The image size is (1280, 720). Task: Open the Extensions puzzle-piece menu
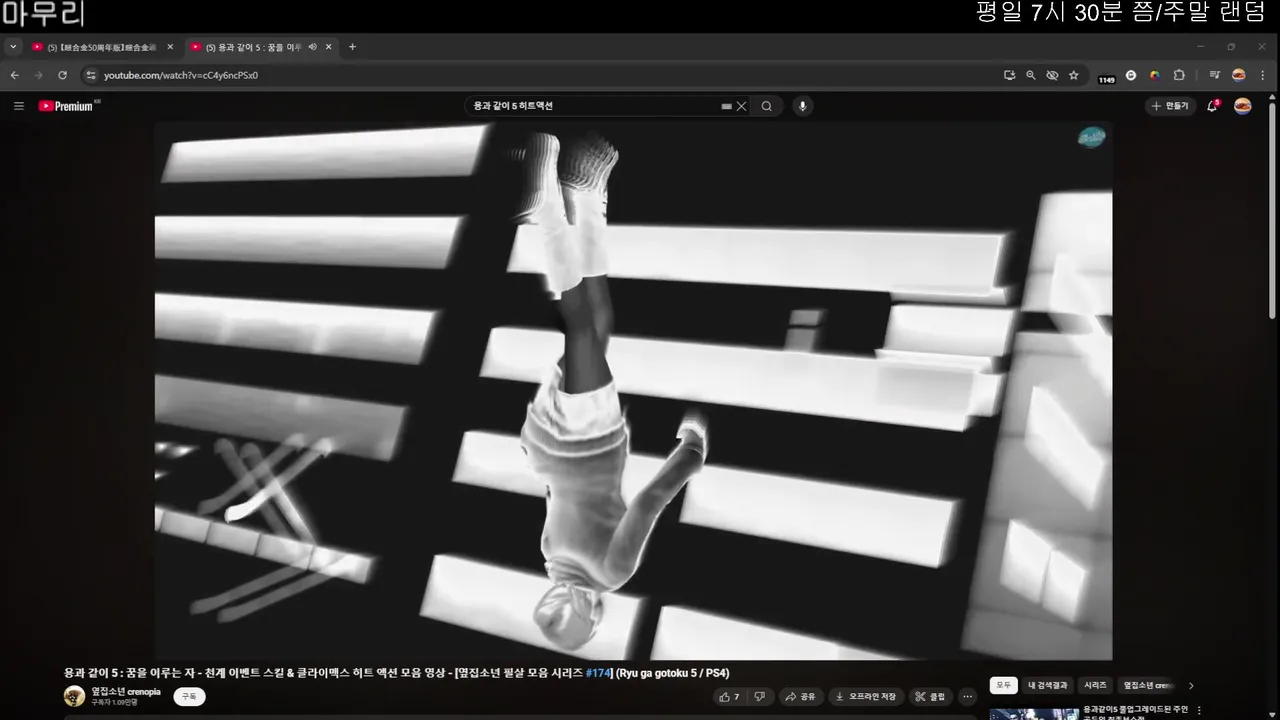(1179, 75)
